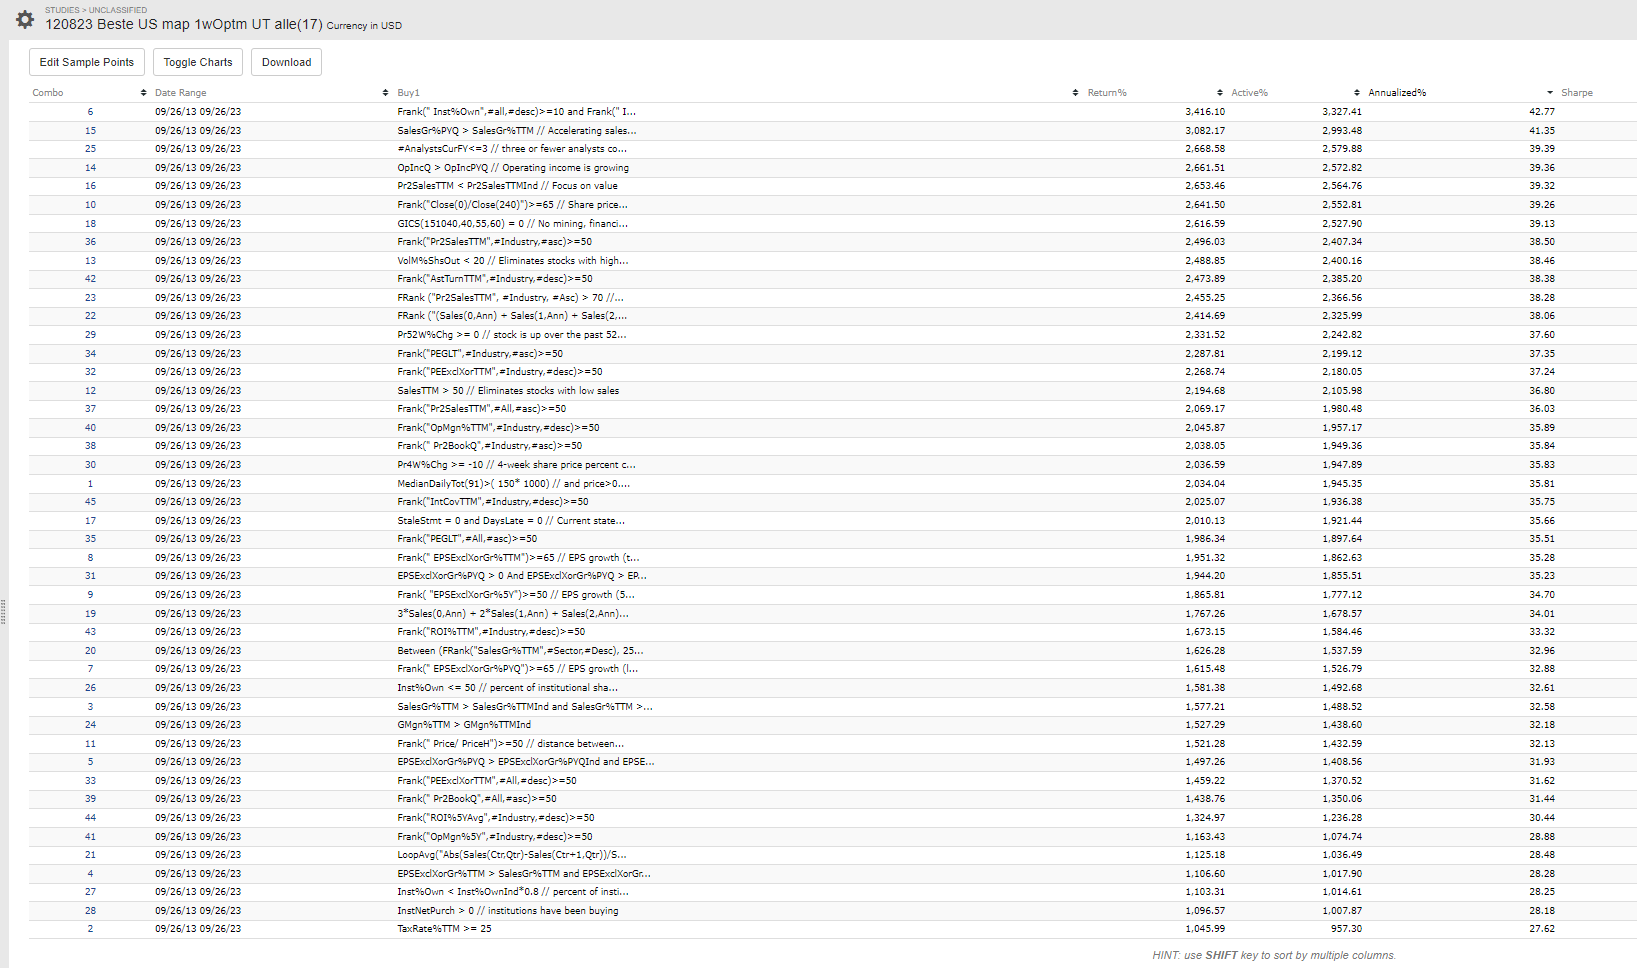Viewport: 1637px width, 968px height.
Task: Click the Buy1 column sort arrows
Action: click(x=1075, y=93)
